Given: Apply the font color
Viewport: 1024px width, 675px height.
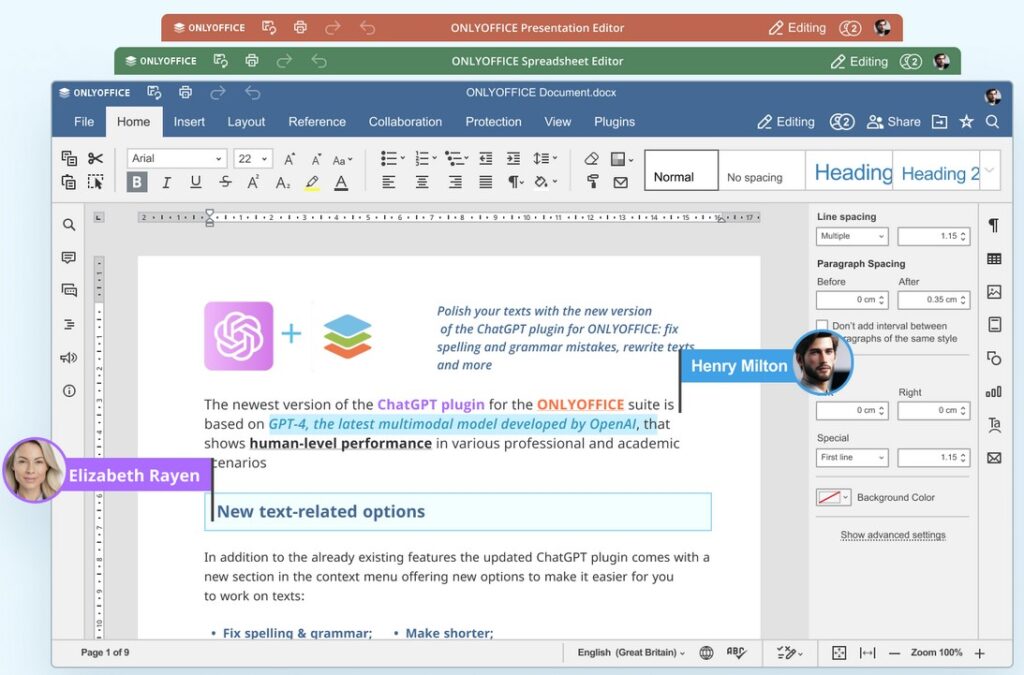Looking at the screenshot, I should (341, 183).
